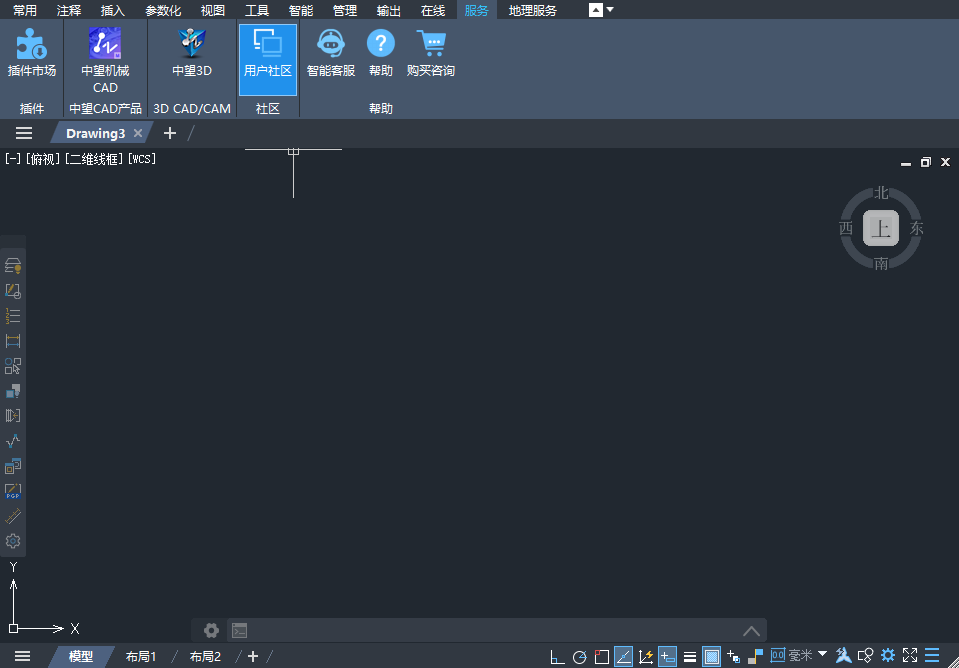
Task: Click the annotation scale compass icon in status bar
Action: click(x=843, y=656)
